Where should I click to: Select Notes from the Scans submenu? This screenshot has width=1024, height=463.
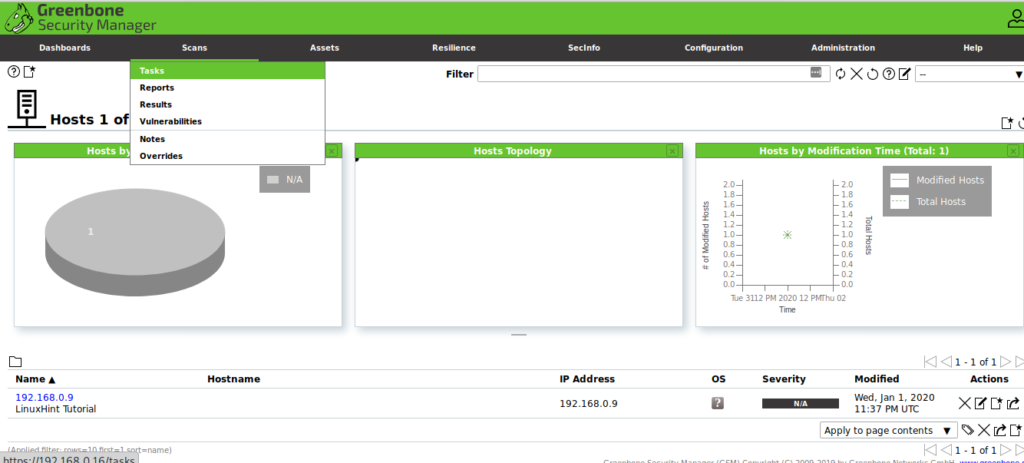pos(227,139)
